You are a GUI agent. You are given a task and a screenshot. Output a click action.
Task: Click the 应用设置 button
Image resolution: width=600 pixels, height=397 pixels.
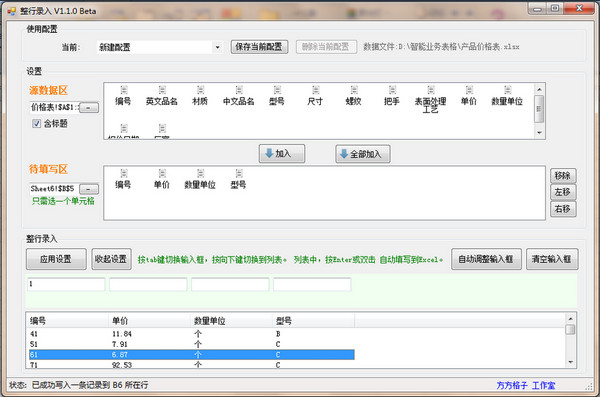[56, 259]
